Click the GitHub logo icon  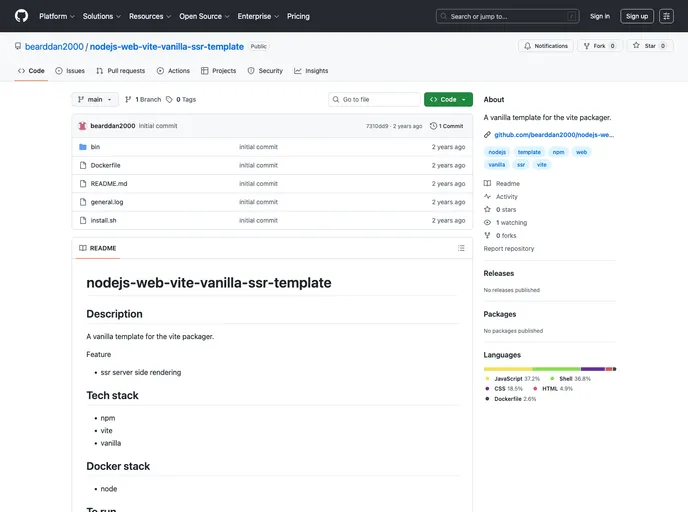[21, 16]
